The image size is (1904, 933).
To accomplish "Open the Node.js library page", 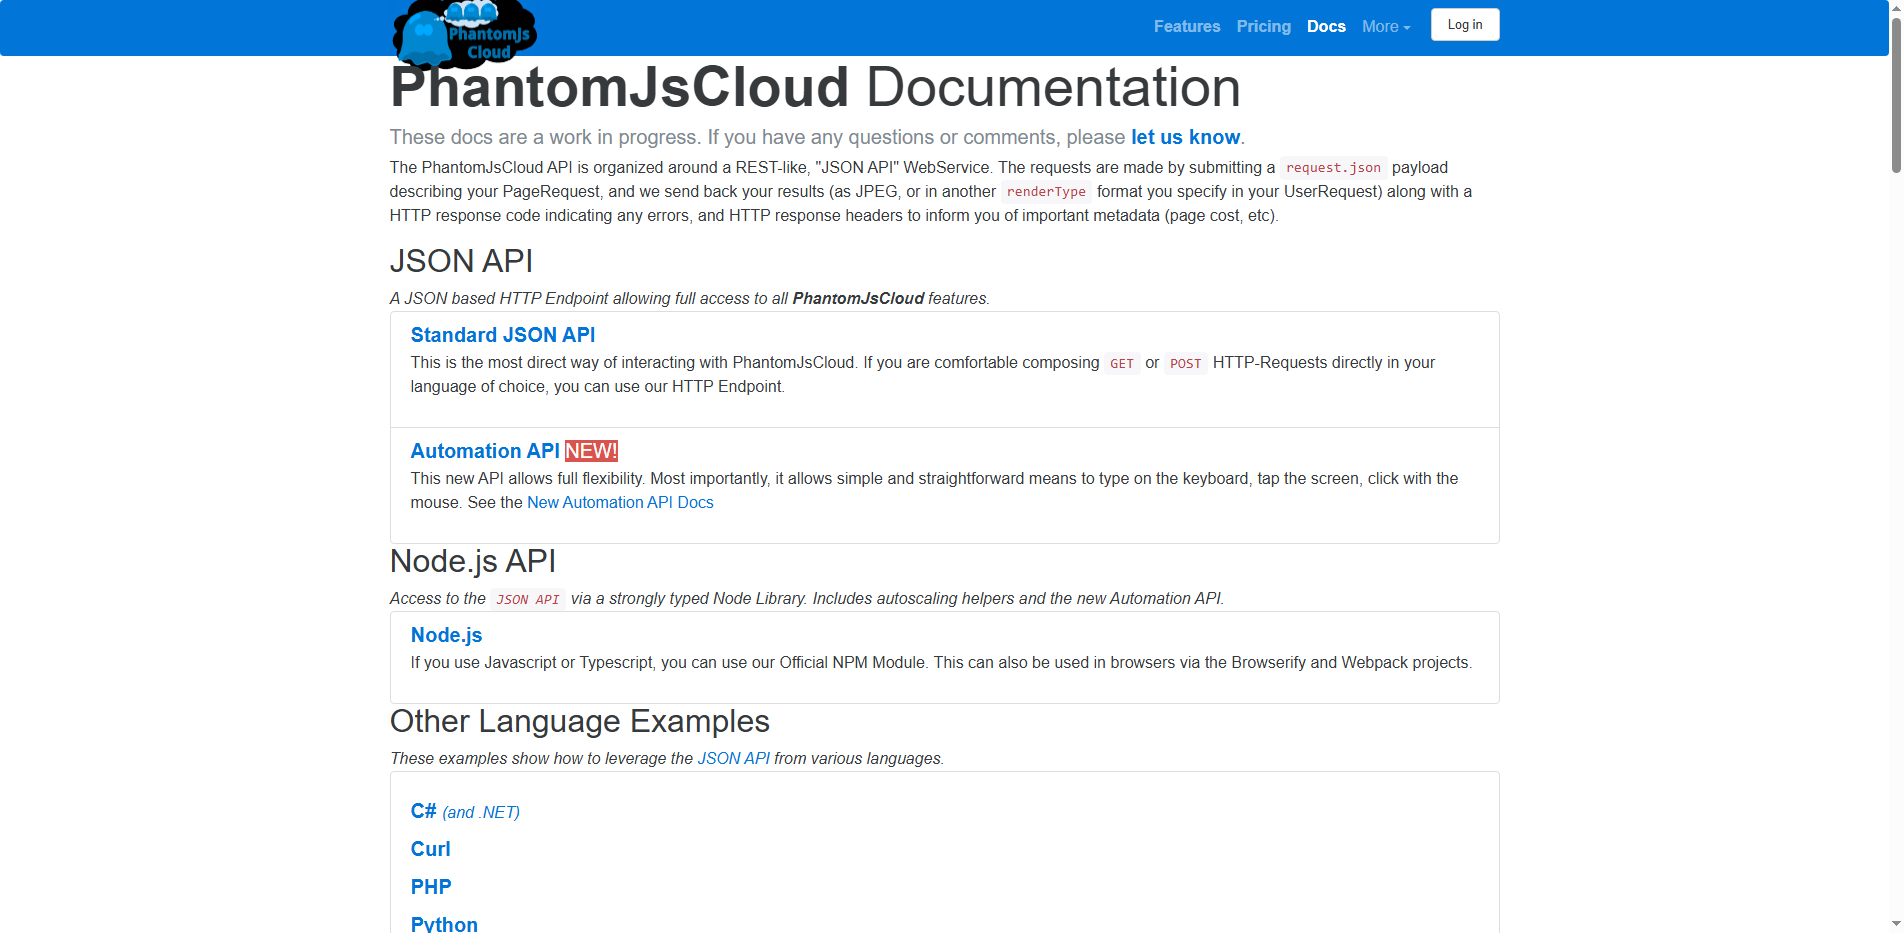I will (446, 635).
